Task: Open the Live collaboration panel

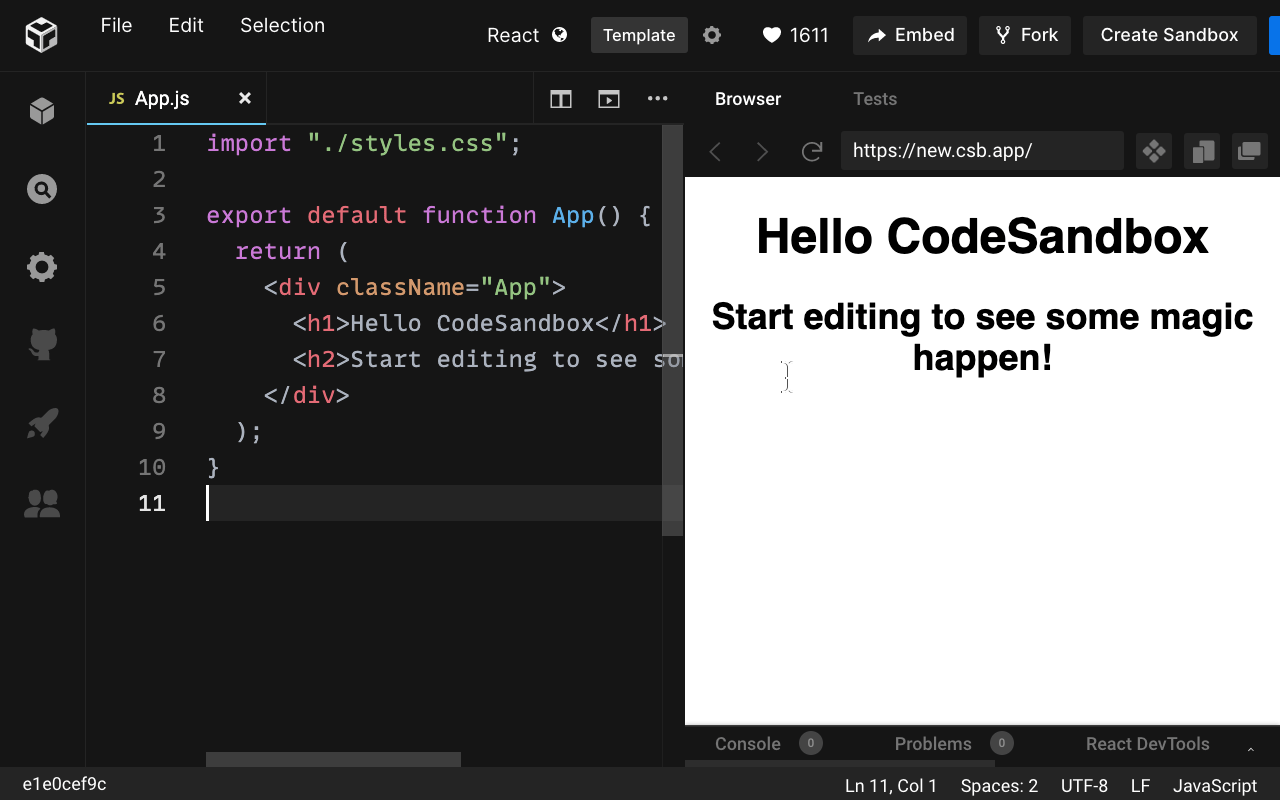Action: click(41, 503)
